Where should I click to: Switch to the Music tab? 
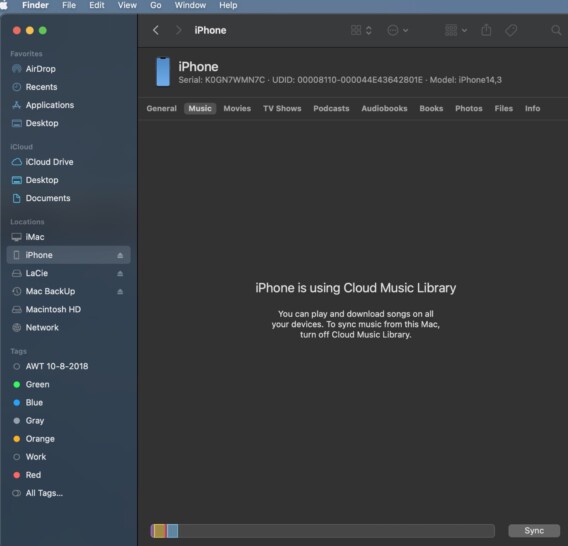click(x=200, y=108)
